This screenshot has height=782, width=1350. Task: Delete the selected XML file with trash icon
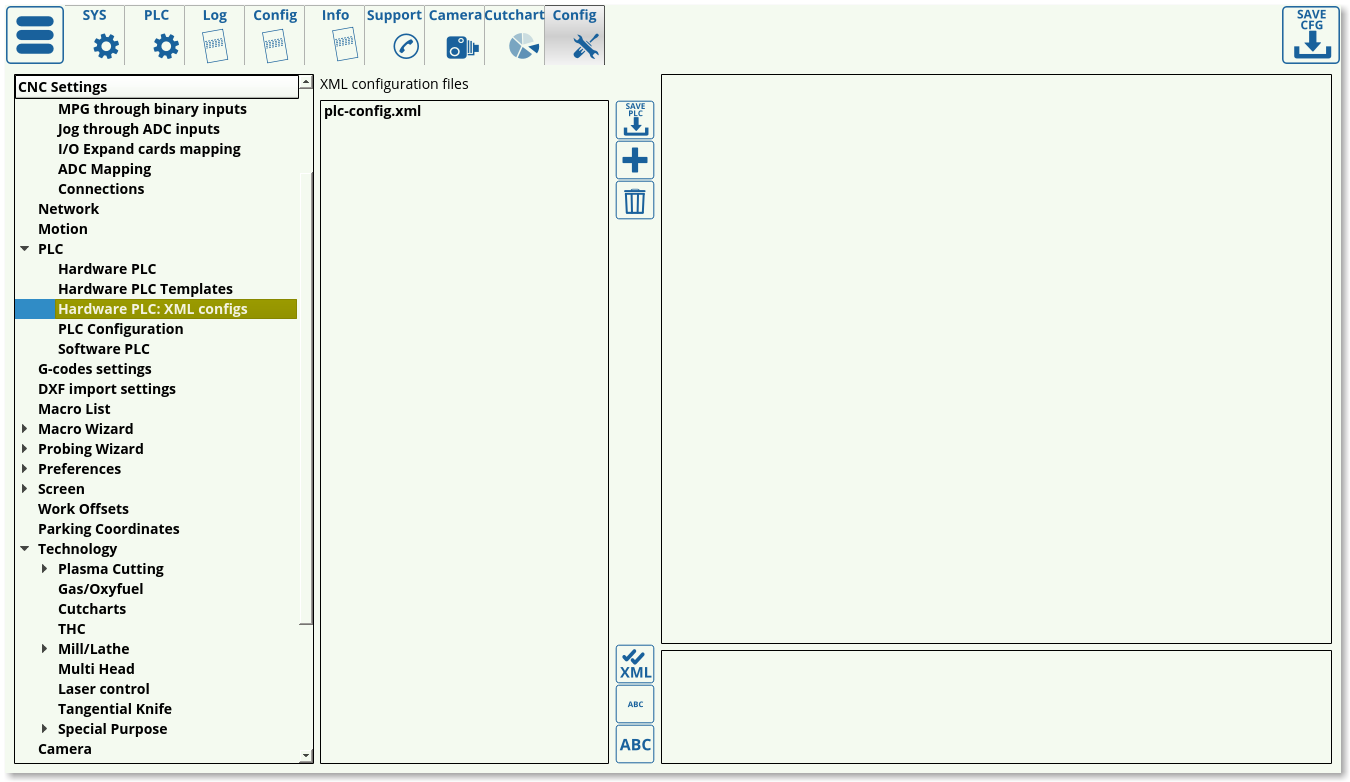(635, 200)
